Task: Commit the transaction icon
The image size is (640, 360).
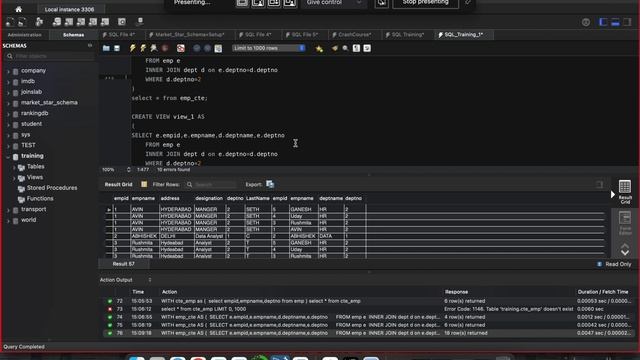Action: [x=197, y=48]
